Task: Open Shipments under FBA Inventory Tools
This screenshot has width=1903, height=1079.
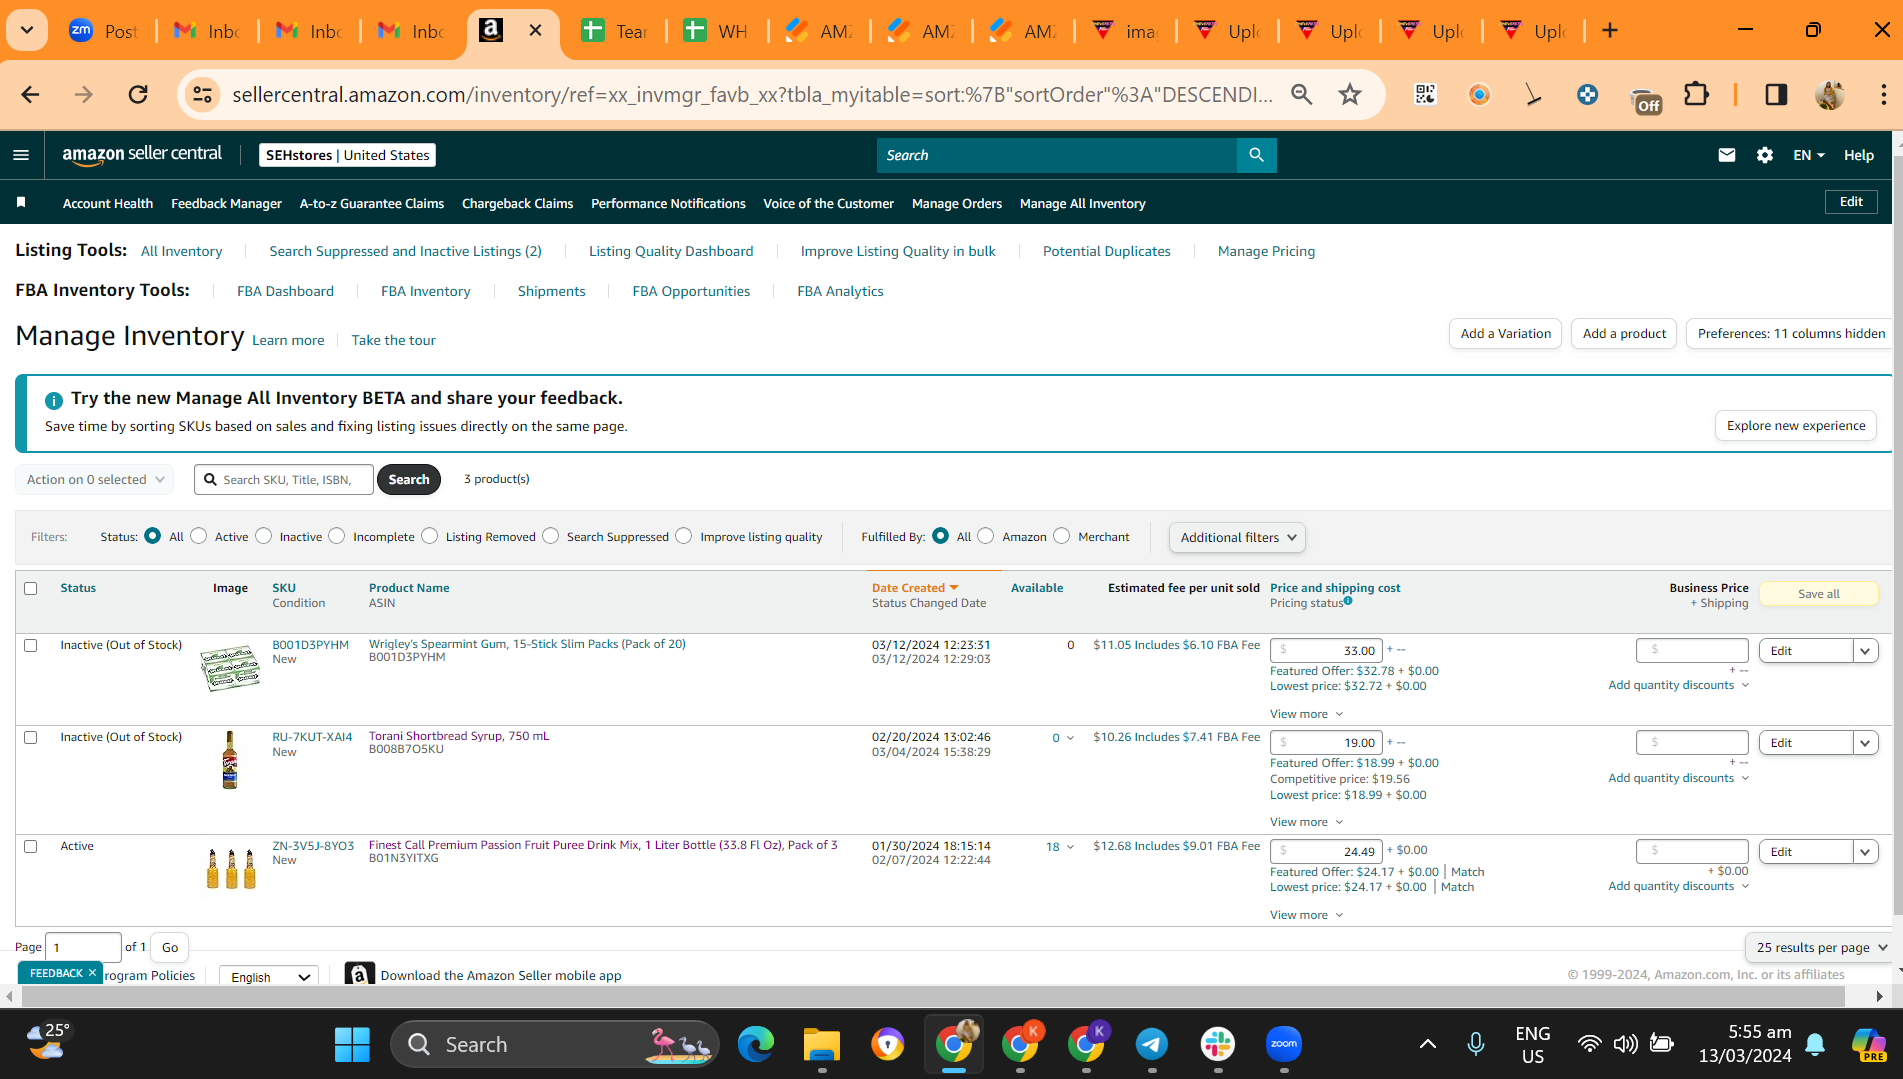Action: pos(551,291)
